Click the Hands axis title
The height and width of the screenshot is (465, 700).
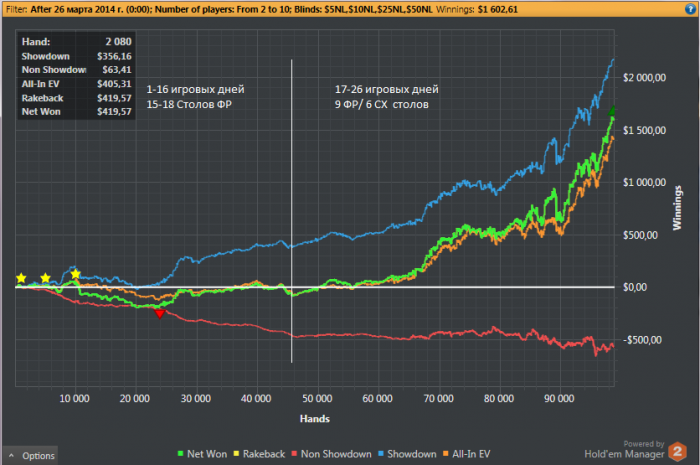[x=315, y=419]
